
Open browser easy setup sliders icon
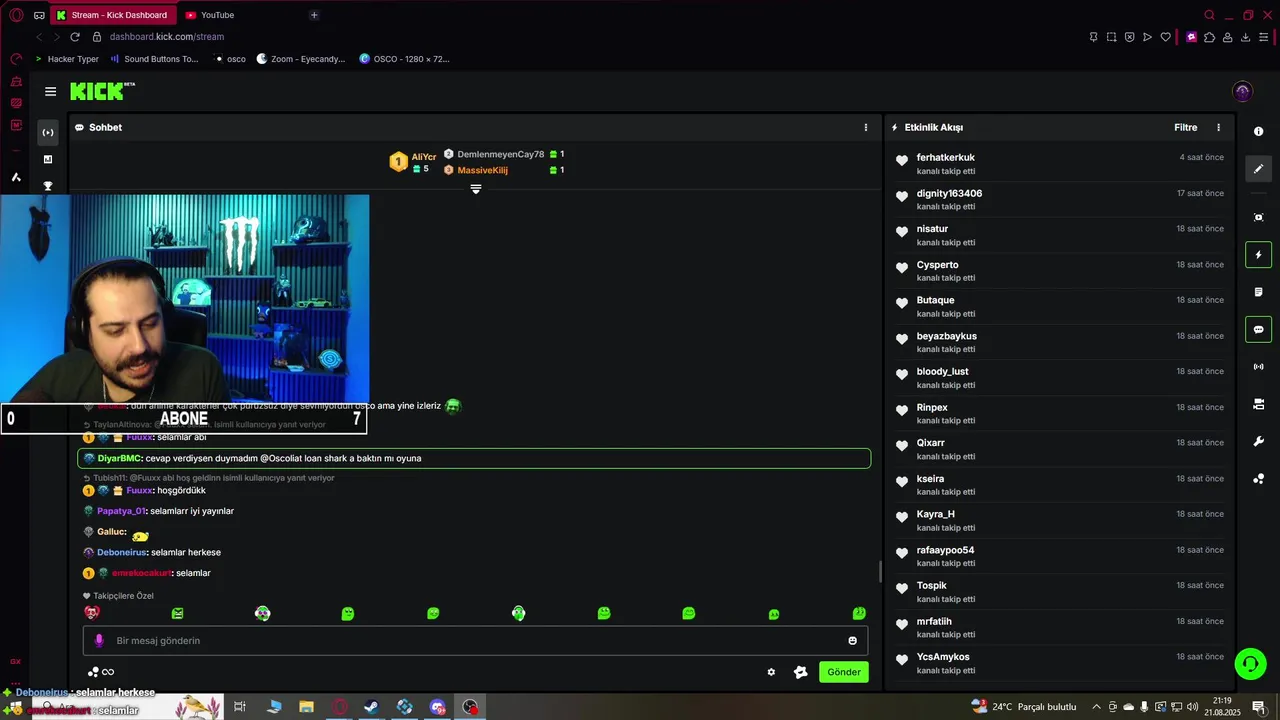coord(1264,37)
